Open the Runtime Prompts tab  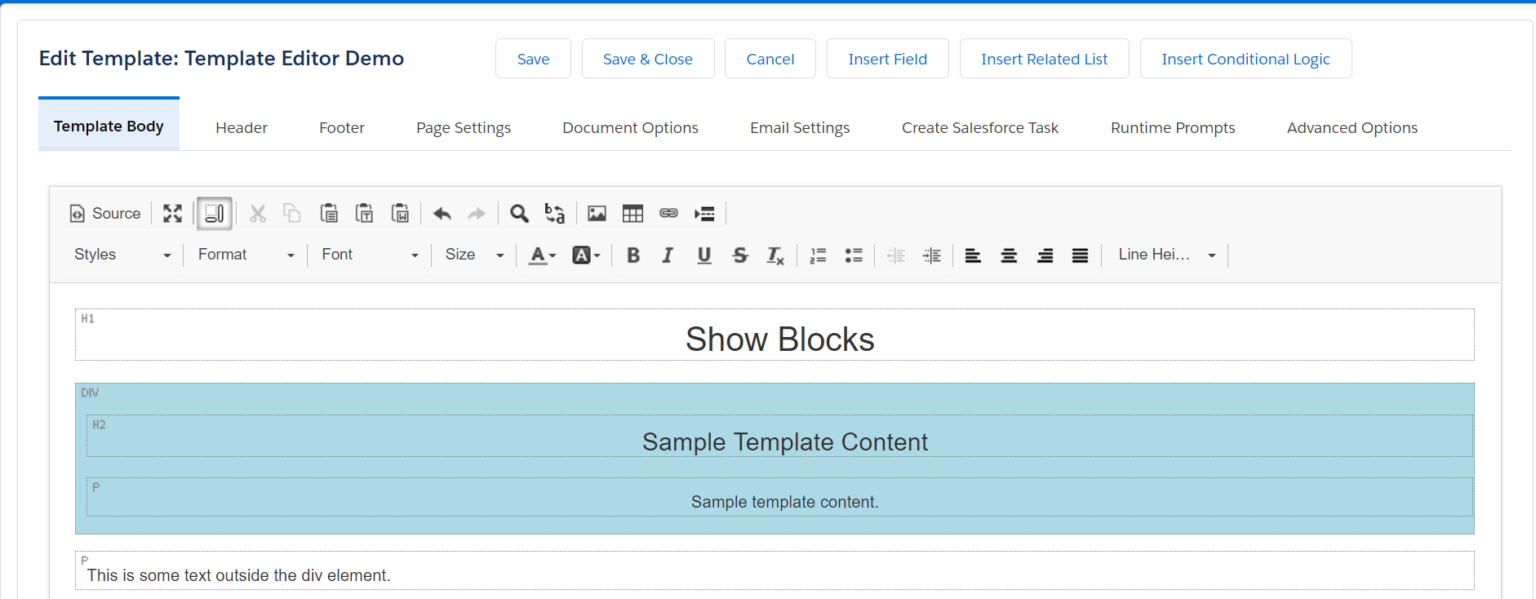[1172, 127]
